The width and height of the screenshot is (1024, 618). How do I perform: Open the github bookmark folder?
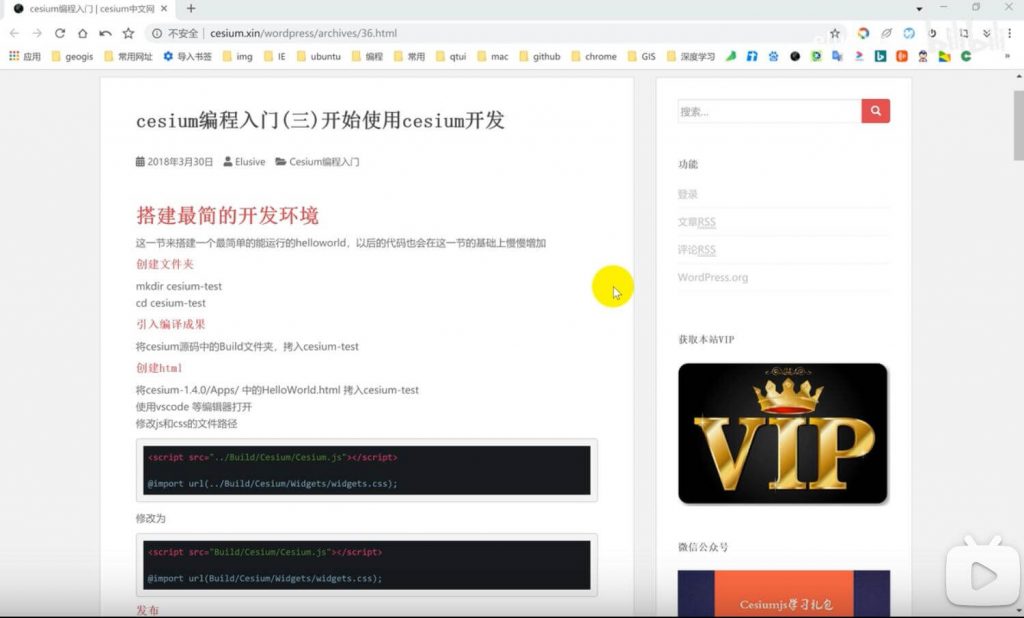pos(539,57)
